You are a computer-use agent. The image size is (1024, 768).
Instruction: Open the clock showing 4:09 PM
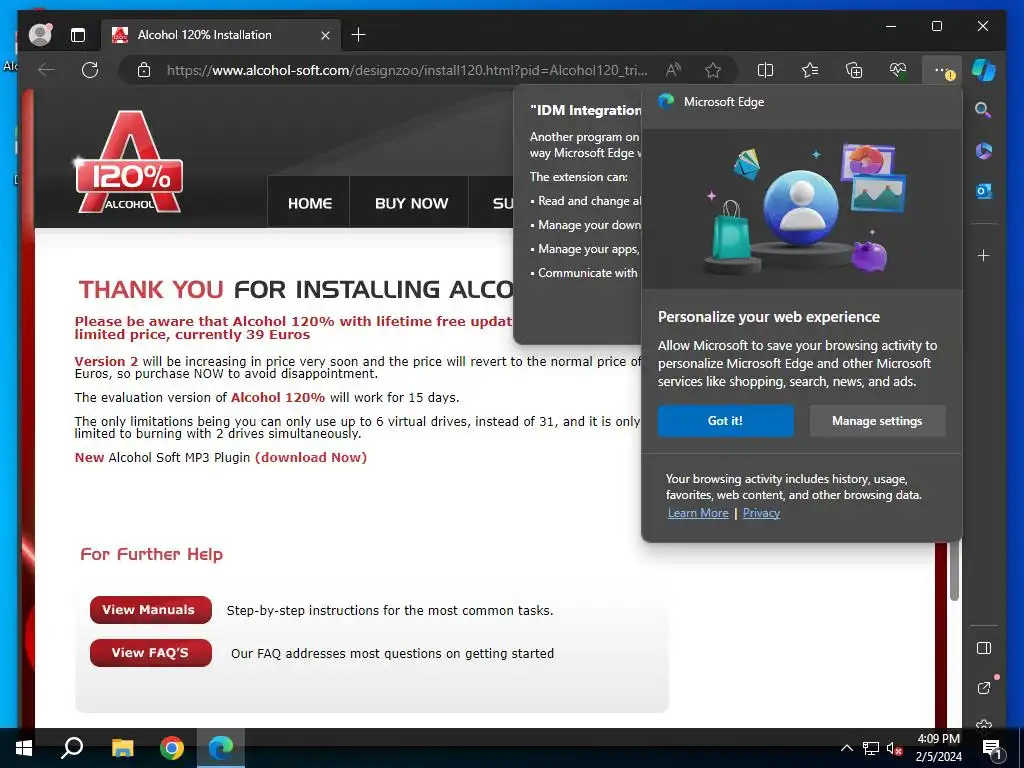[938, 748]
